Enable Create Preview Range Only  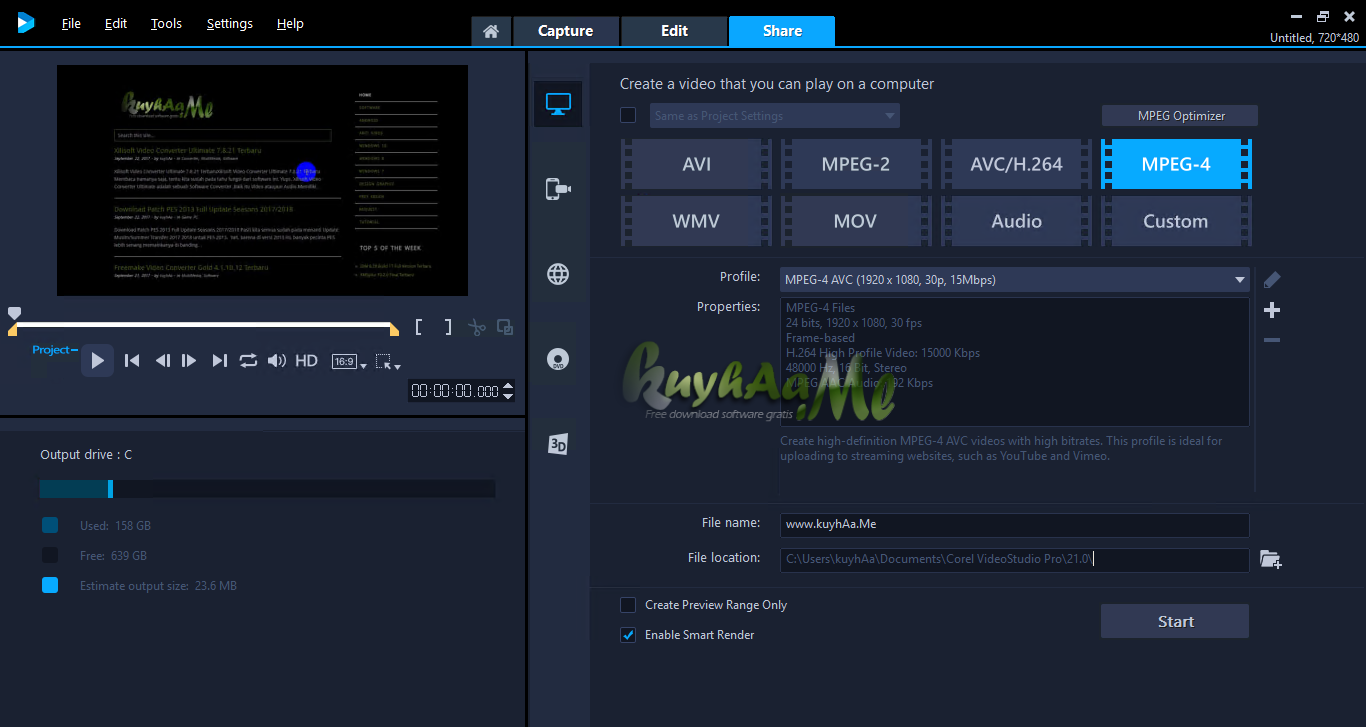pyautogui.click(x=628, y=605)
